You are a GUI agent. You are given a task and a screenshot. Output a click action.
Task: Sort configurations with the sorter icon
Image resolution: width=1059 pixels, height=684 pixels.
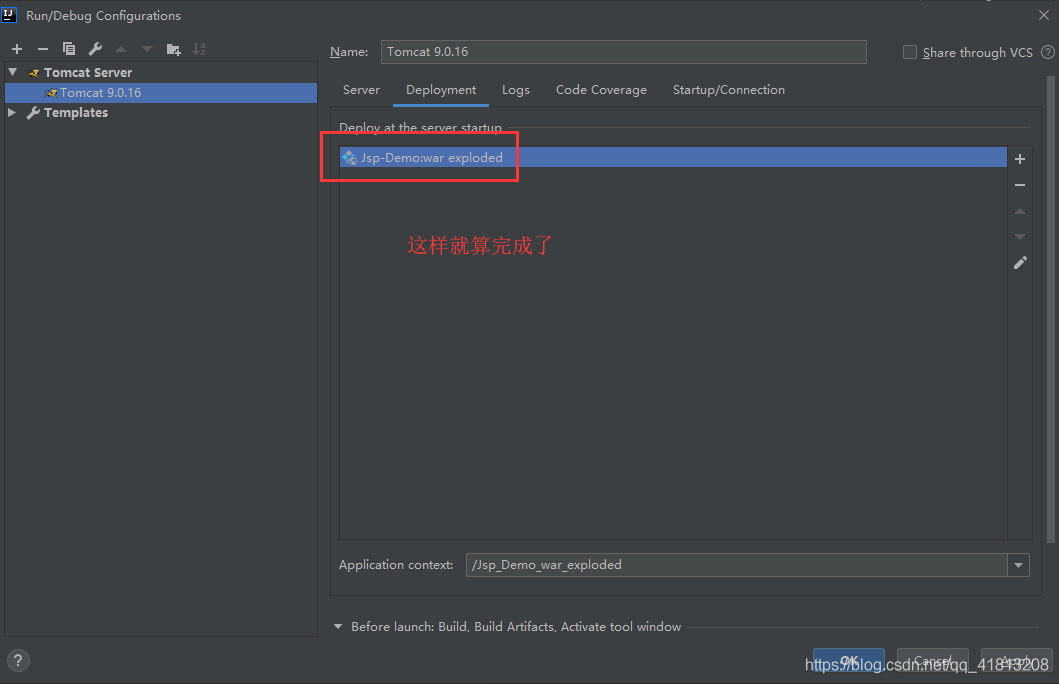pyautogui.click(x=198, y=48)
